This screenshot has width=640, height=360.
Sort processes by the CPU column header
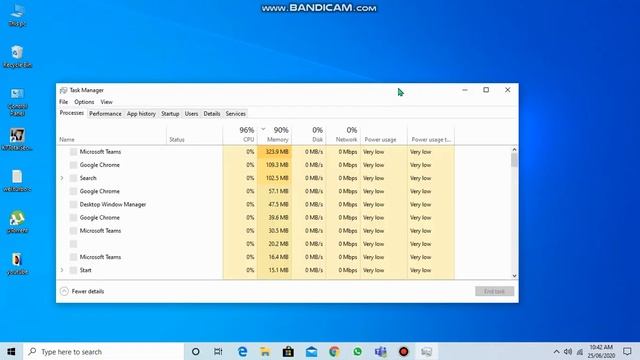click(x=240, y=134)
